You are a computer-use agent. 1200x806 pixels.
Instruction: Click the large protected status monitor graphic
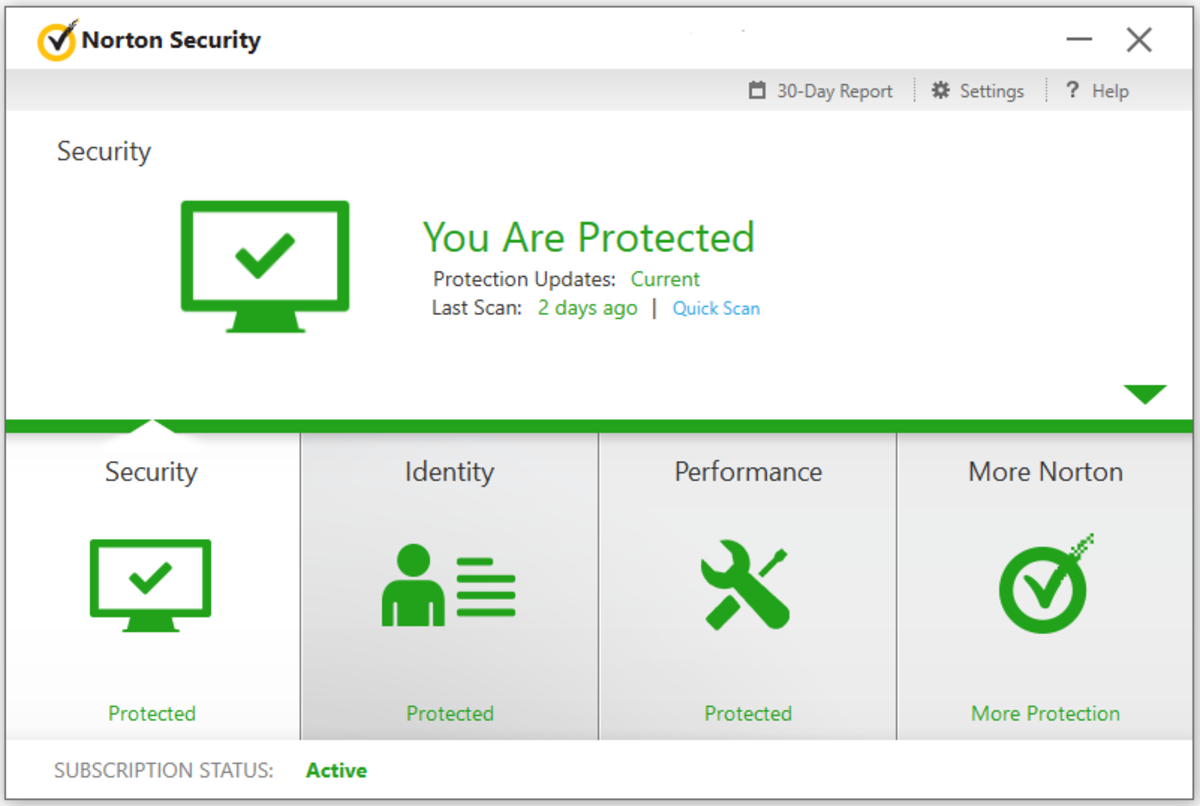click(x=264, y=265)
